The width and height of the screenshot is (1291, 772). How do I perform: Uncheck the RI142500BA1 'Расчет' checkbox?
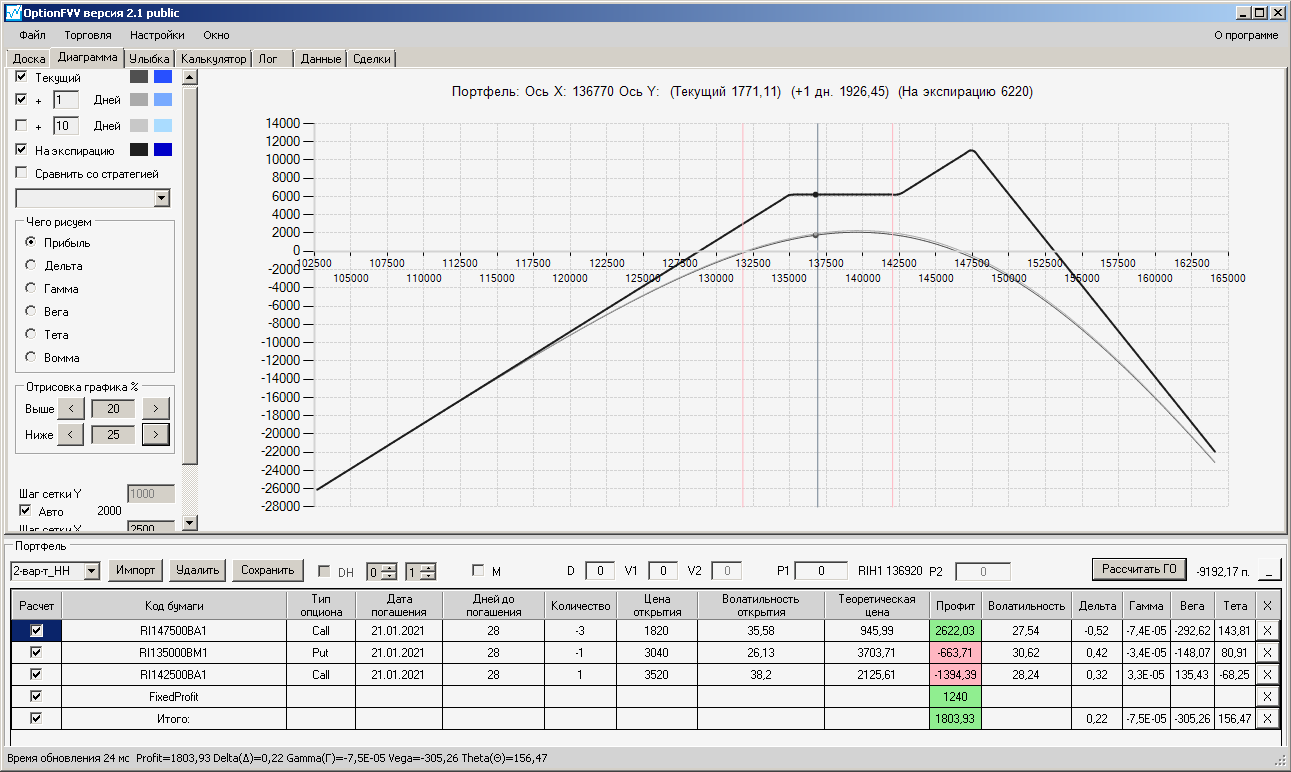[x=37, y=674]
